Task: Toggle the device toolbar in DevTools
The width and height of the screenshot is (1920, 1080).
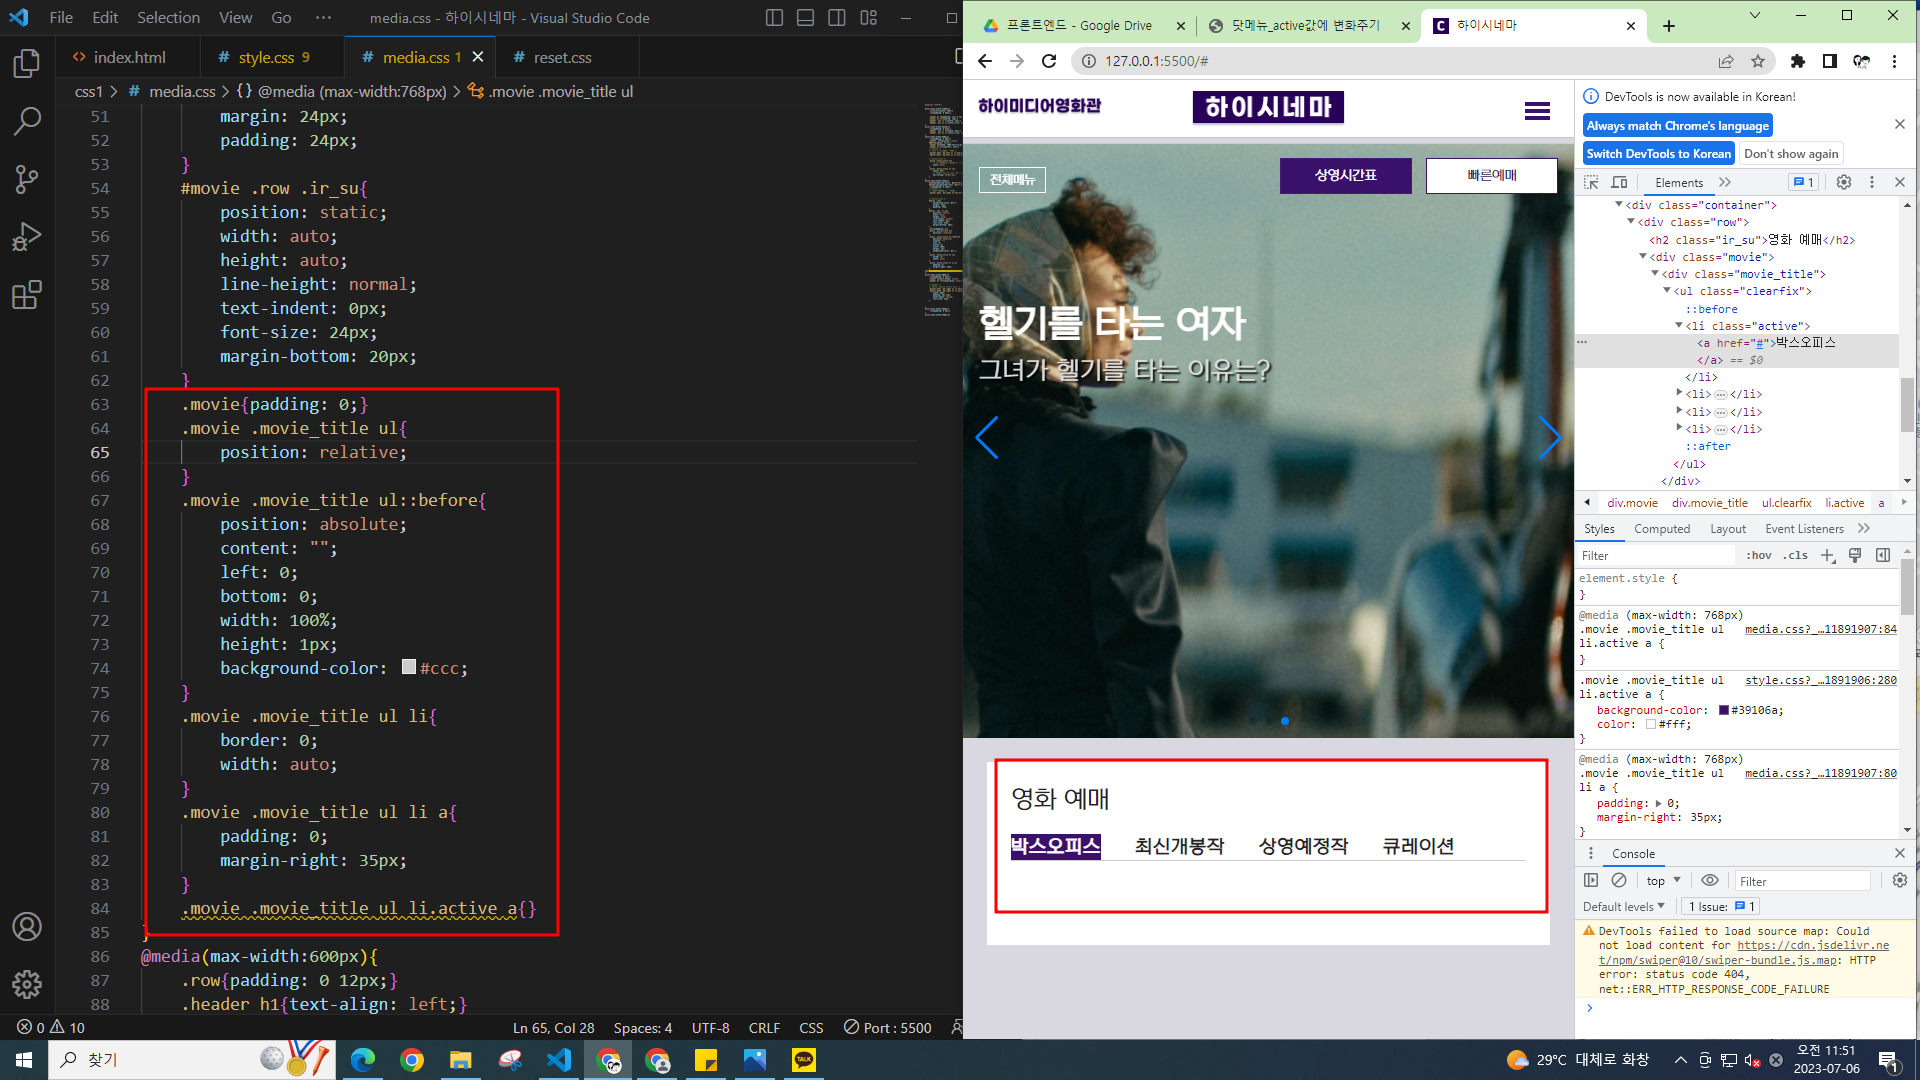Action: coord(1619,182)
